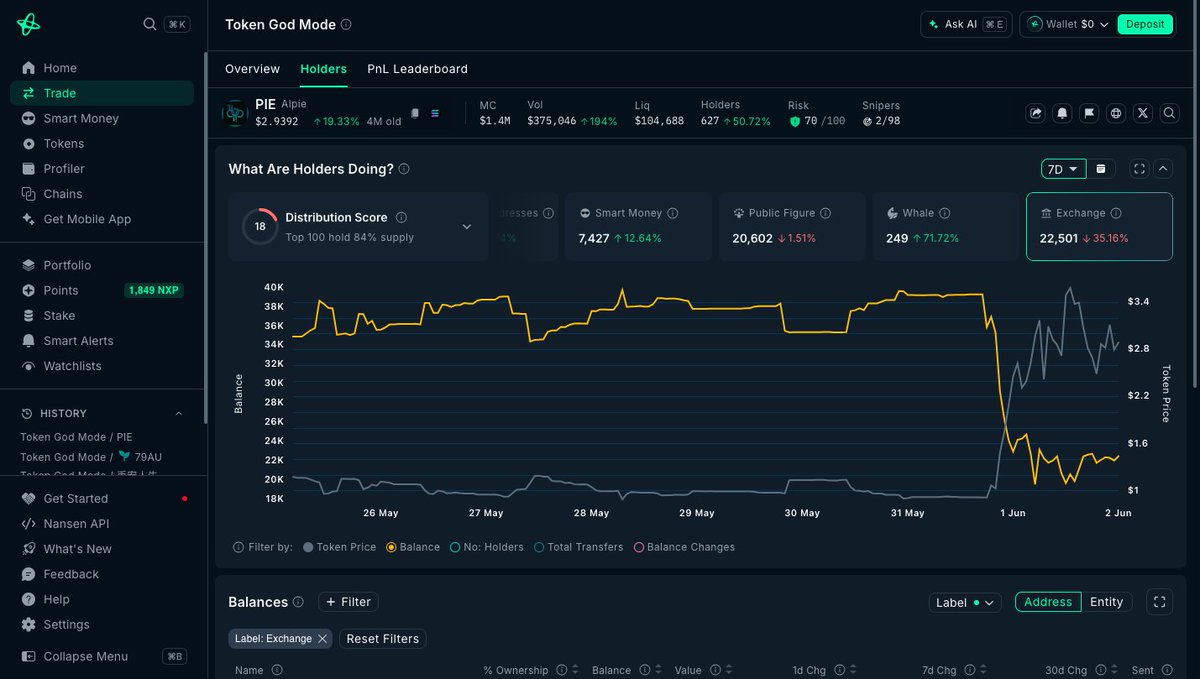Click the fullscreen icon of Balances table
The height and width of the screenshot is (679, 1200).
tap(1160, 602)
